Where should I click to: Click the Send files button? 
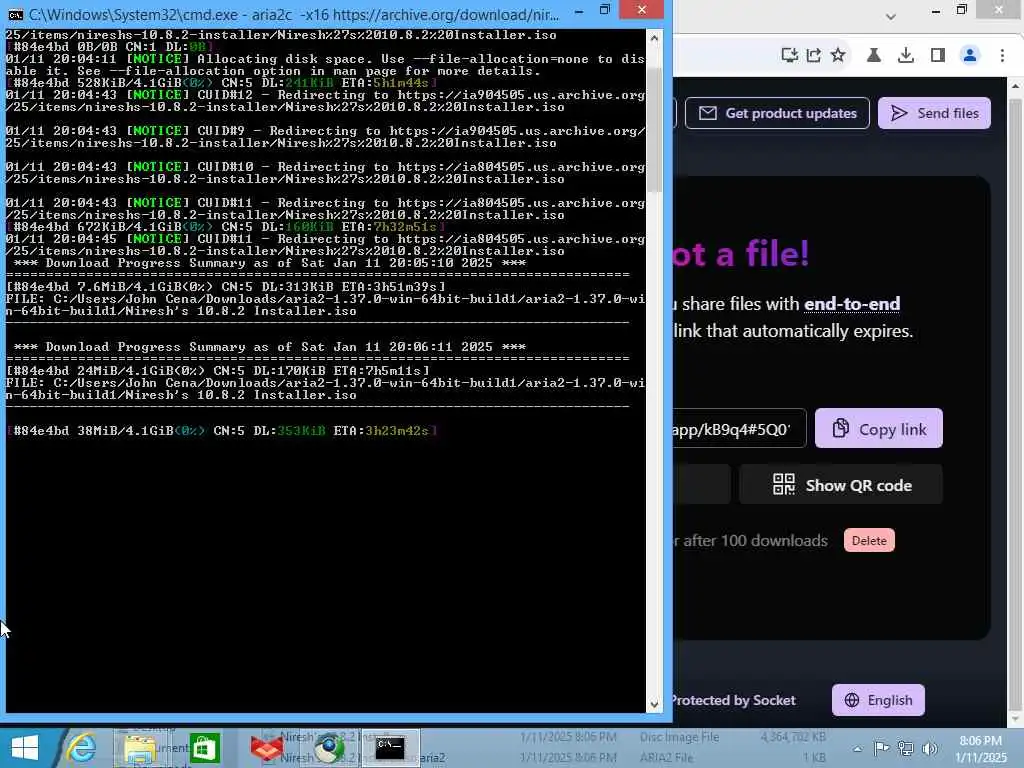point(934,113)
